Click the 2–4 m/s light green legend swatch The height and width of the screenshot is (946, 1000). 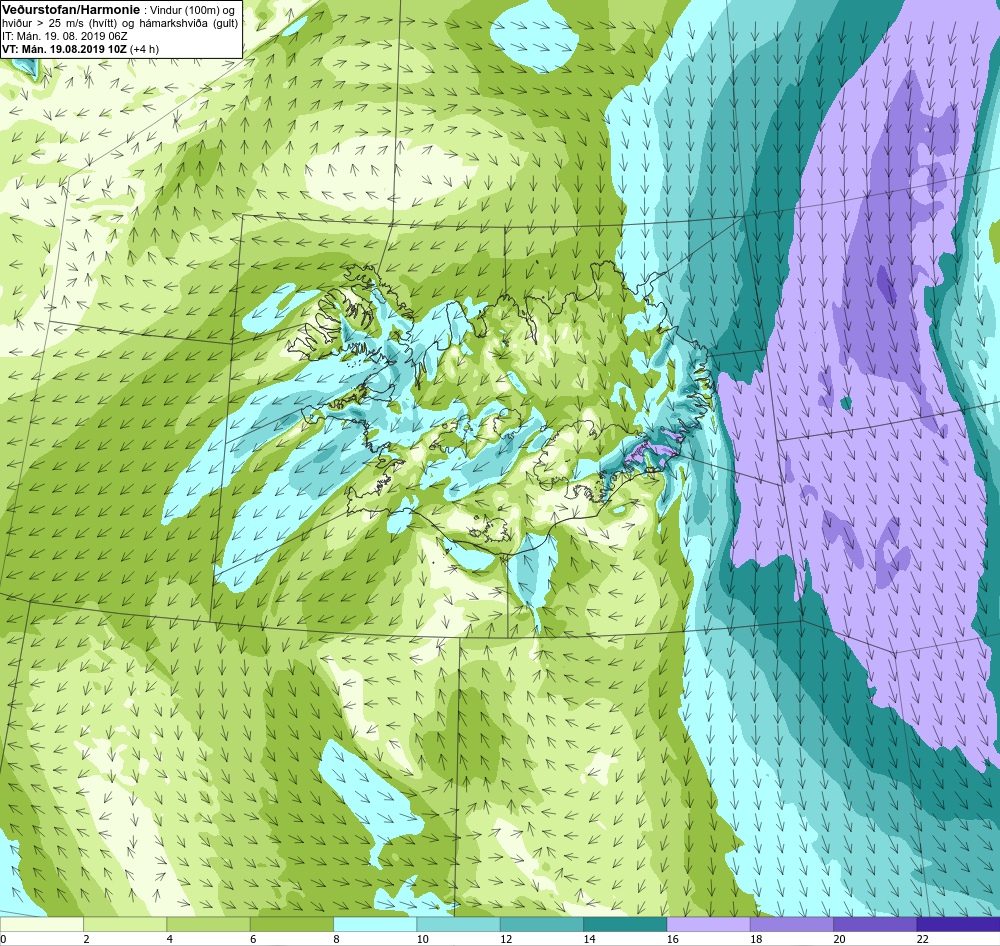pos(125,924)
